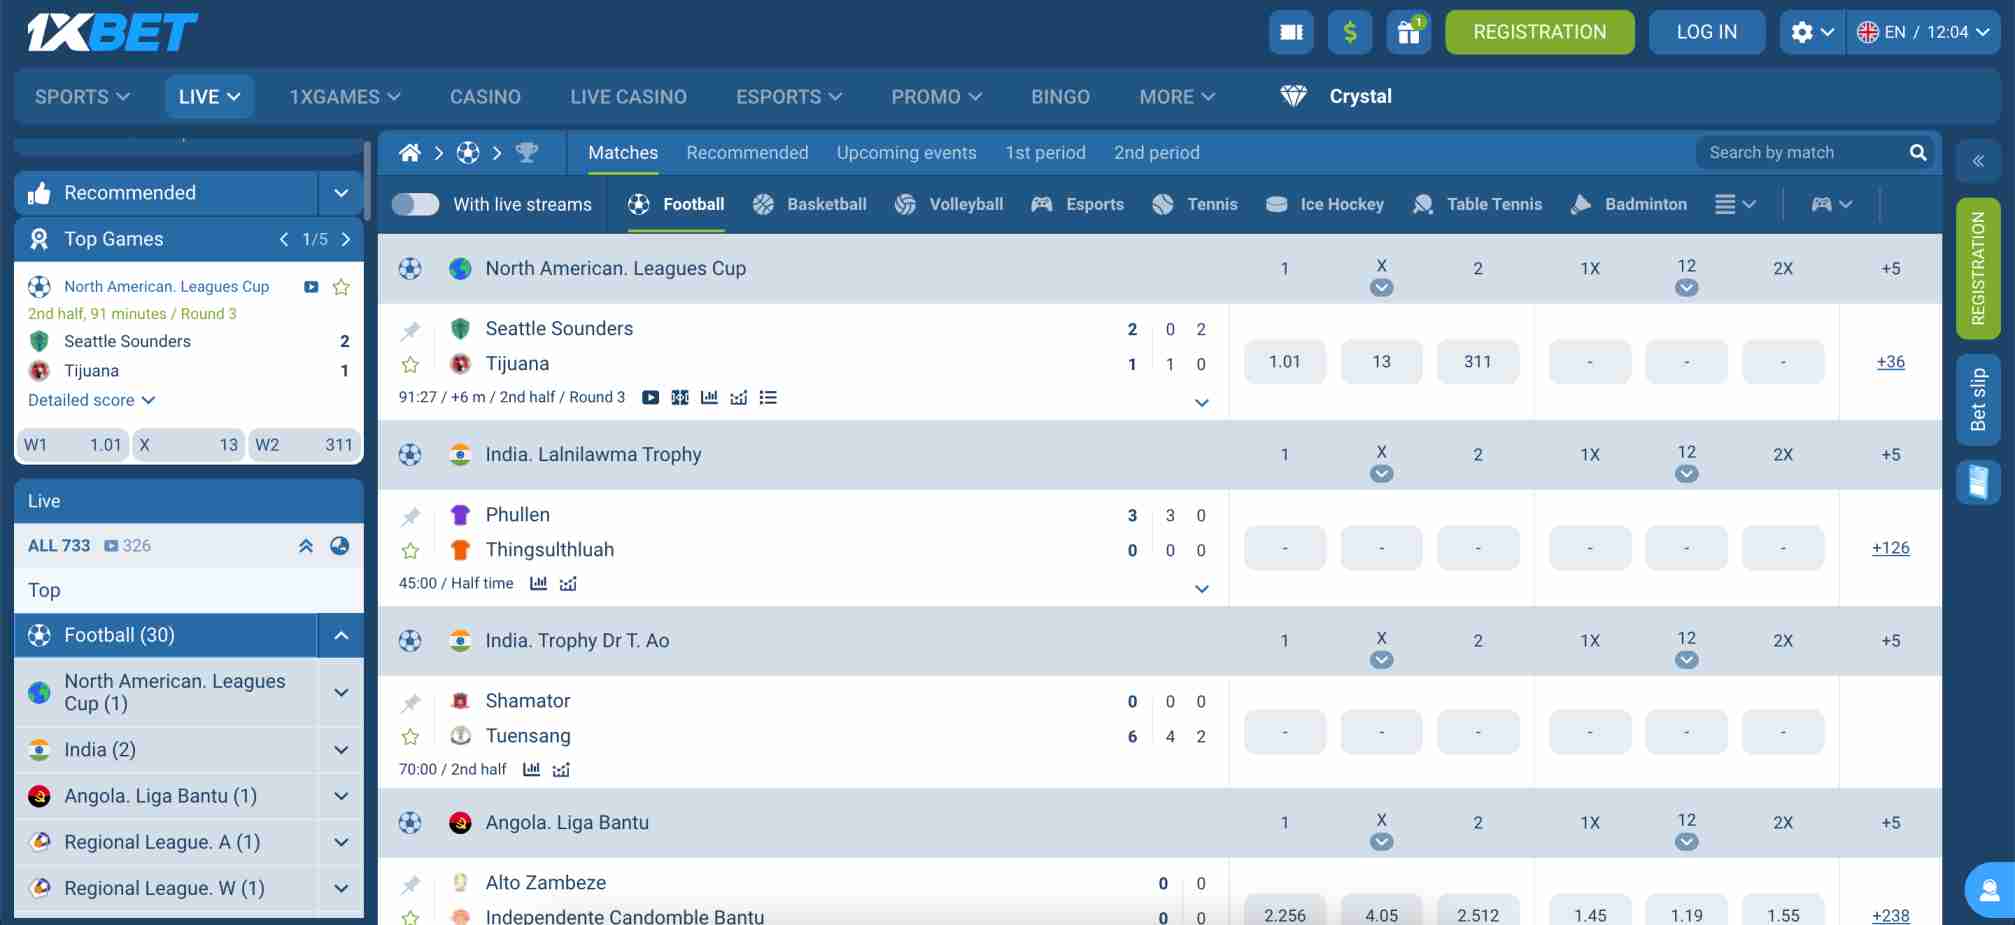
Task: Open the more sports list dropdown
Action: (x=1735, y=204)
